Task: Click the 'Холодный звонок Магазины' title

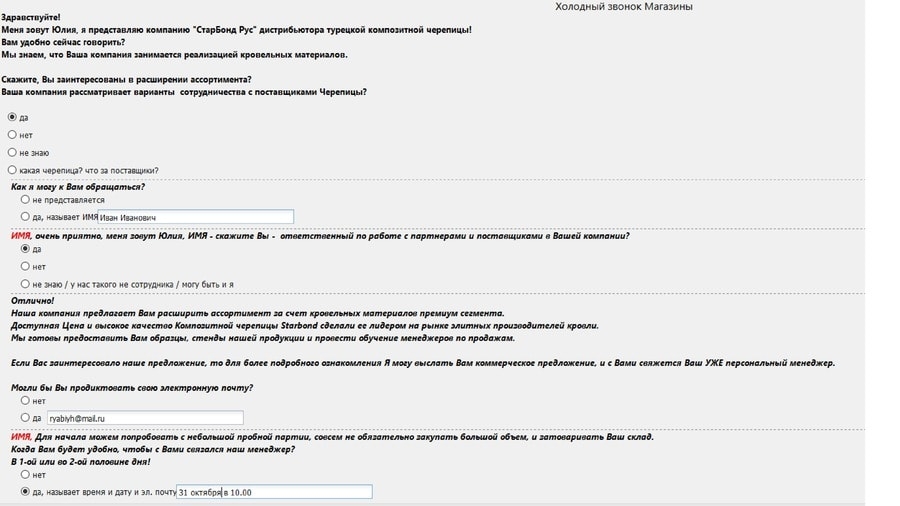Action: coord(624,7)
